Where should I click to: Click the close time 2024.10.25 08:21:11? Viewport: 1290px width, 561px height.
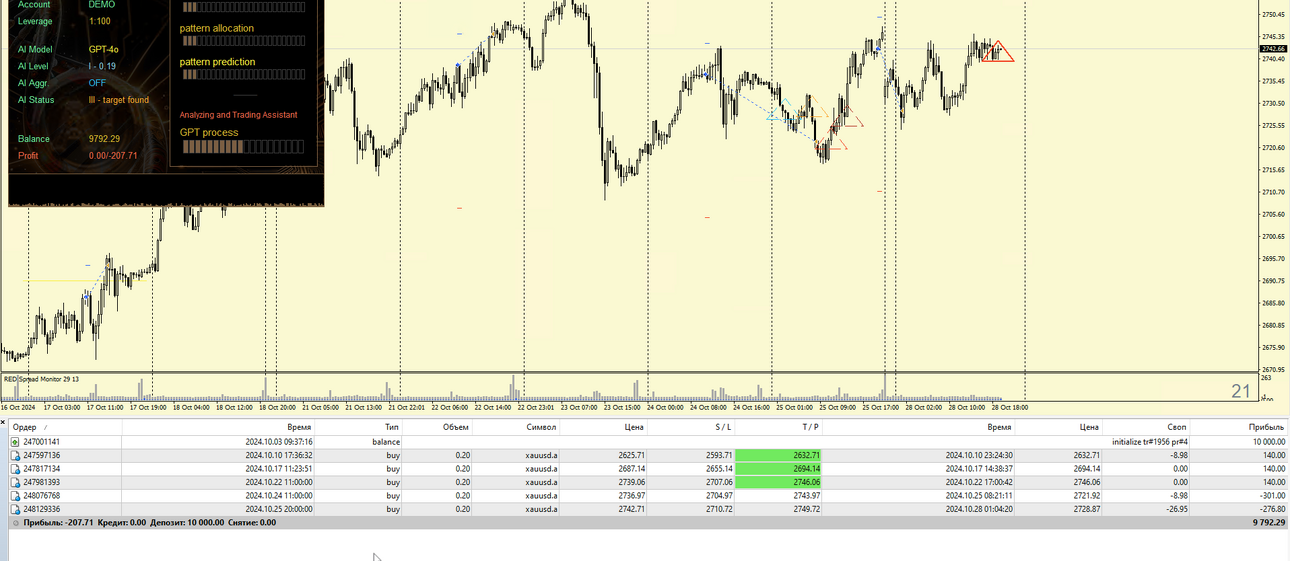click(981, 495)
